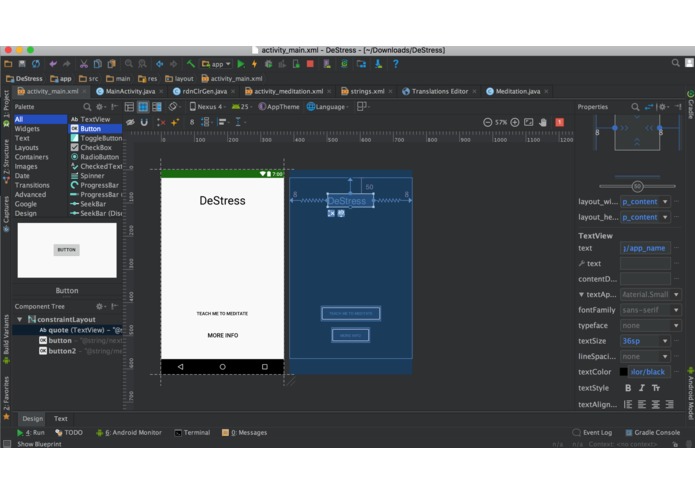Viewport: 695px width, 494px height.
Task: Click the Undo arrow icon
Action: coord(53,64)
